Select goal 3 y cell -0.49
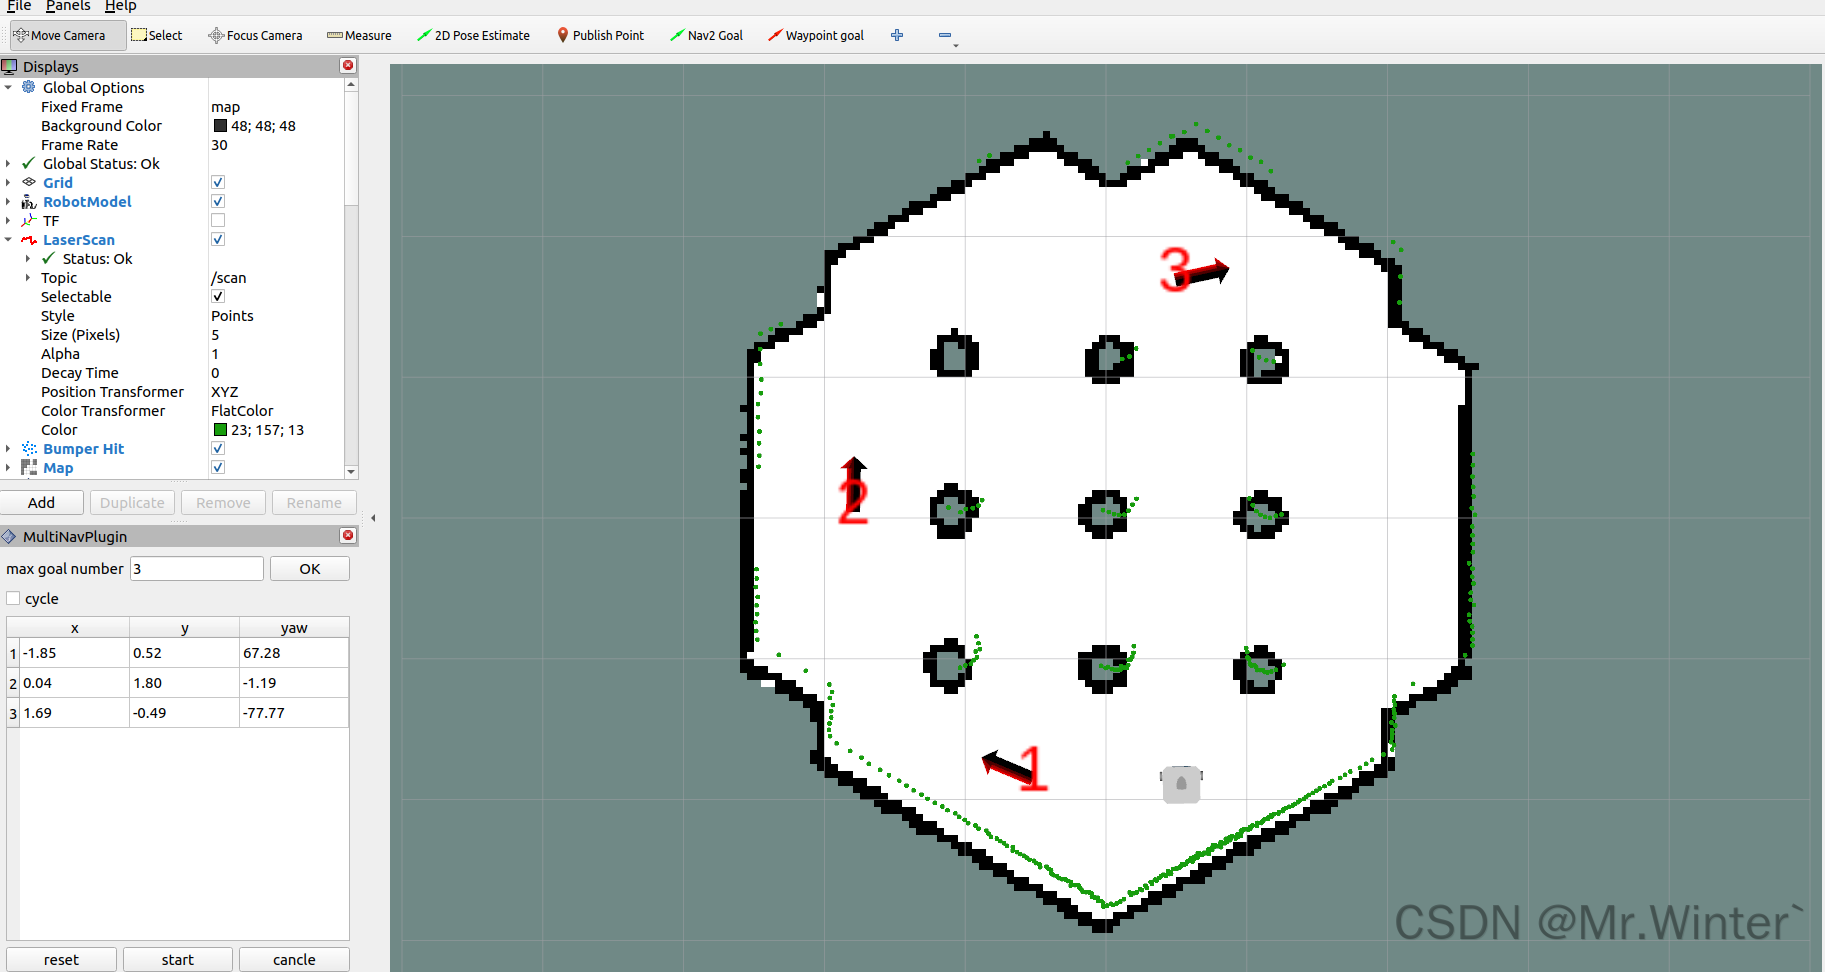Image resolution: width=1825 pixels, height=972 pixels. pos(184,712)
